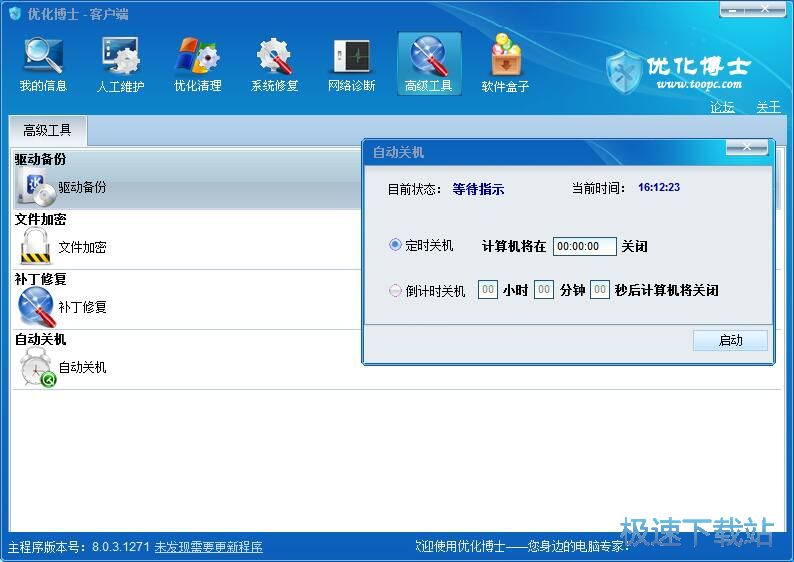Screen dimensions: 794x562
Task: Click the 未发现需要更新程序 link
Action: 208,547
